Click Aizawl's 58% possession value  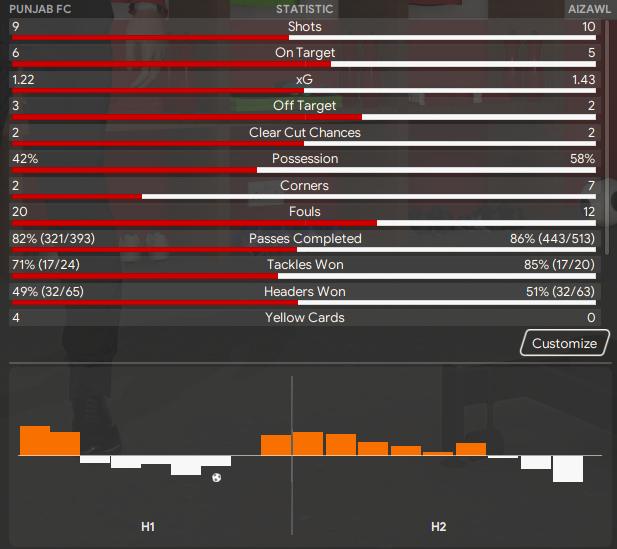(582, 159)
